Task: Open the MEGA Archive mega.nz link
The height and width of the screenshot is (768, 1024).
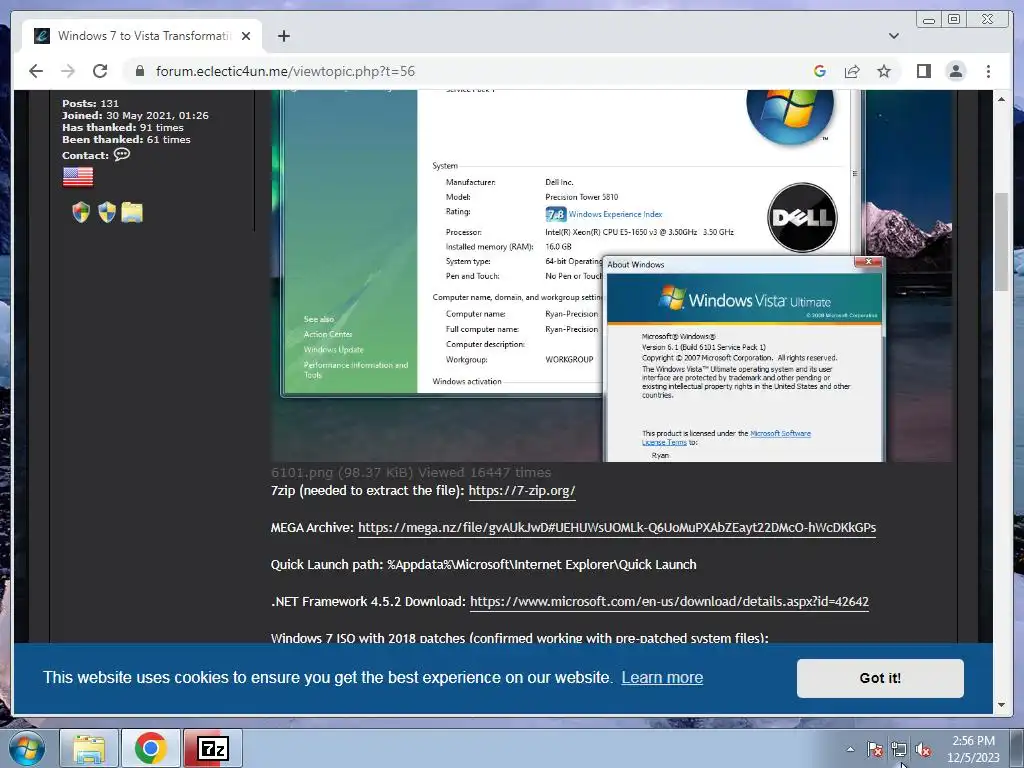Action: (616, 527)
